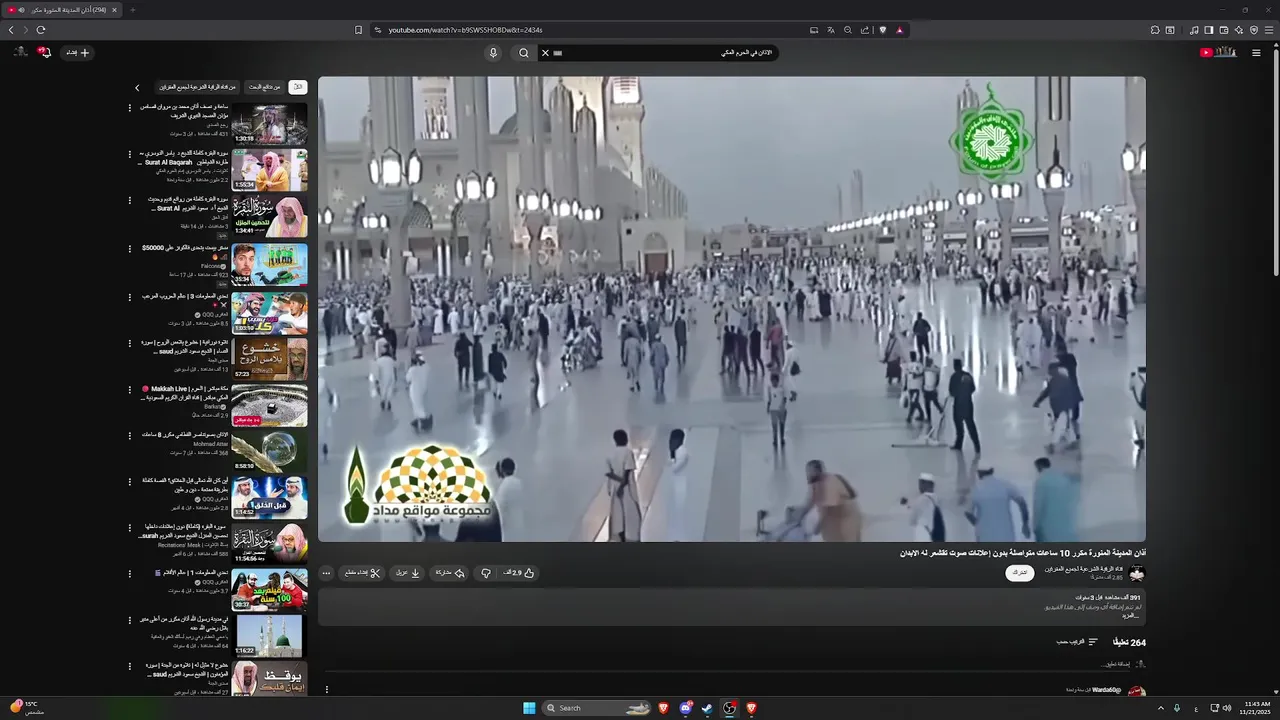Open the YouTube notifications bell

45,52
